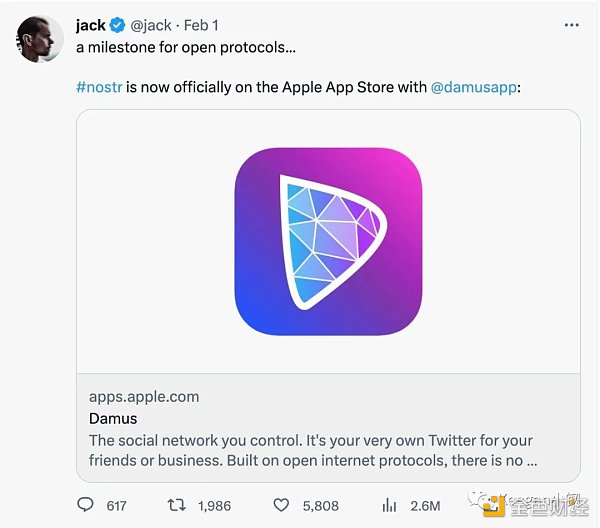Open the #nostr hashtag
600x528 pixels.
click(x=98, y=88)
